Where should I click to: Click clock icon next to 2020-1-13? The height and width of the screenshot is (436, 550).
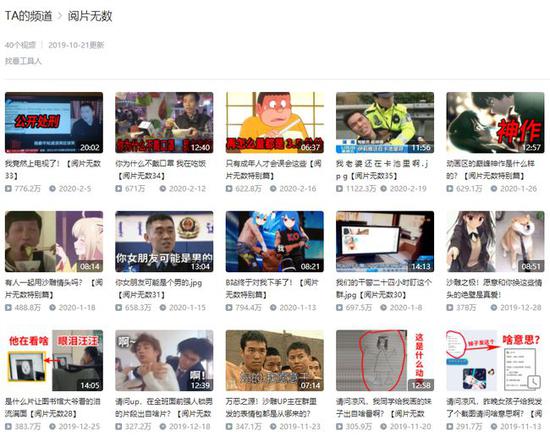click(x=273, y=308)
